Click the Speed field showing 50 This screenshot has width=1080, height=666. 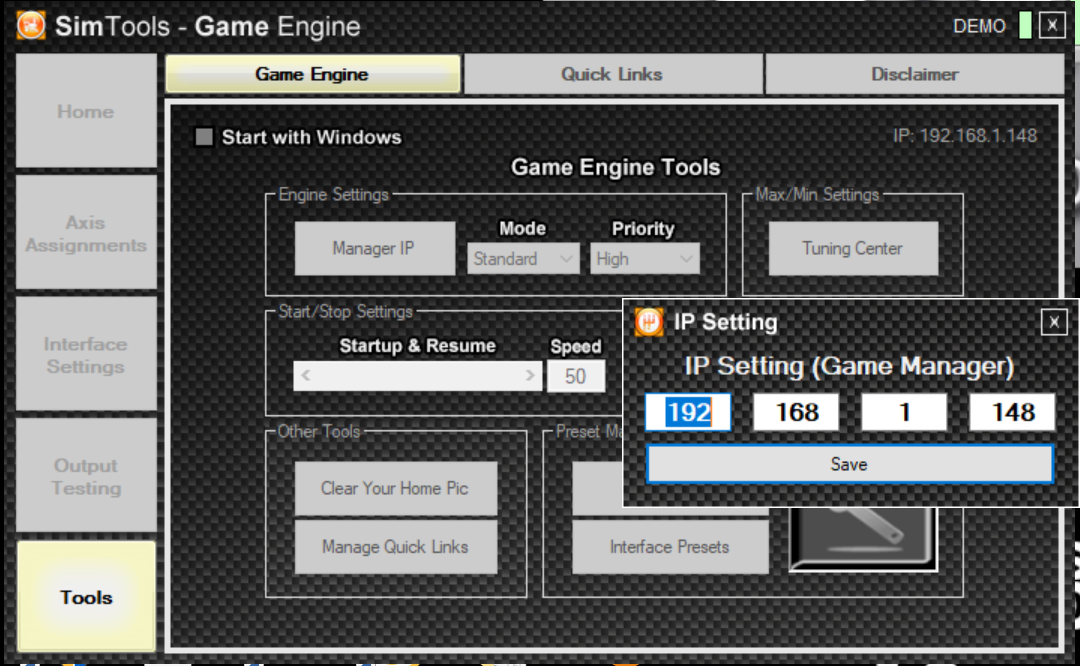click(x=576, y=376)
